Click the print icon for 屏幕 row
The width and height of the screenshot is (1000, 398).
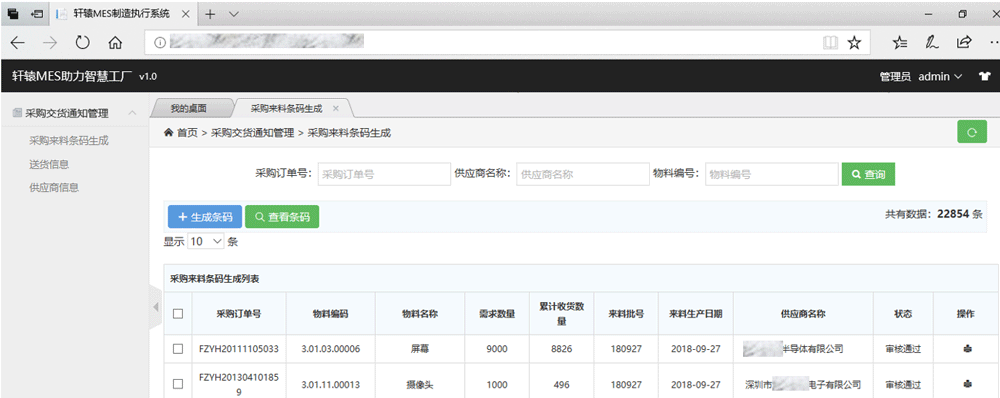click(x=966, y=349)
